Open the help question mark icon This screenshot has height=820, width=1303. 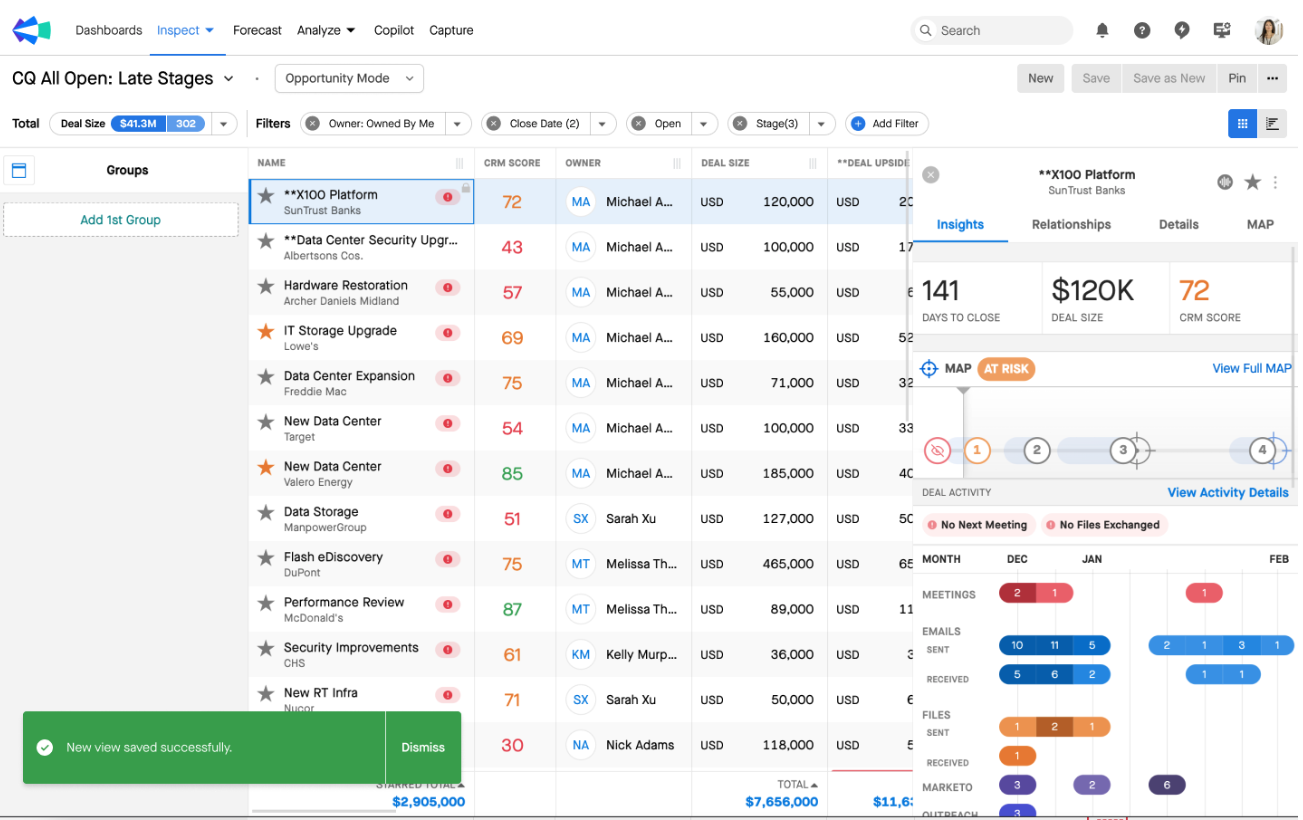coord(1142,30)
